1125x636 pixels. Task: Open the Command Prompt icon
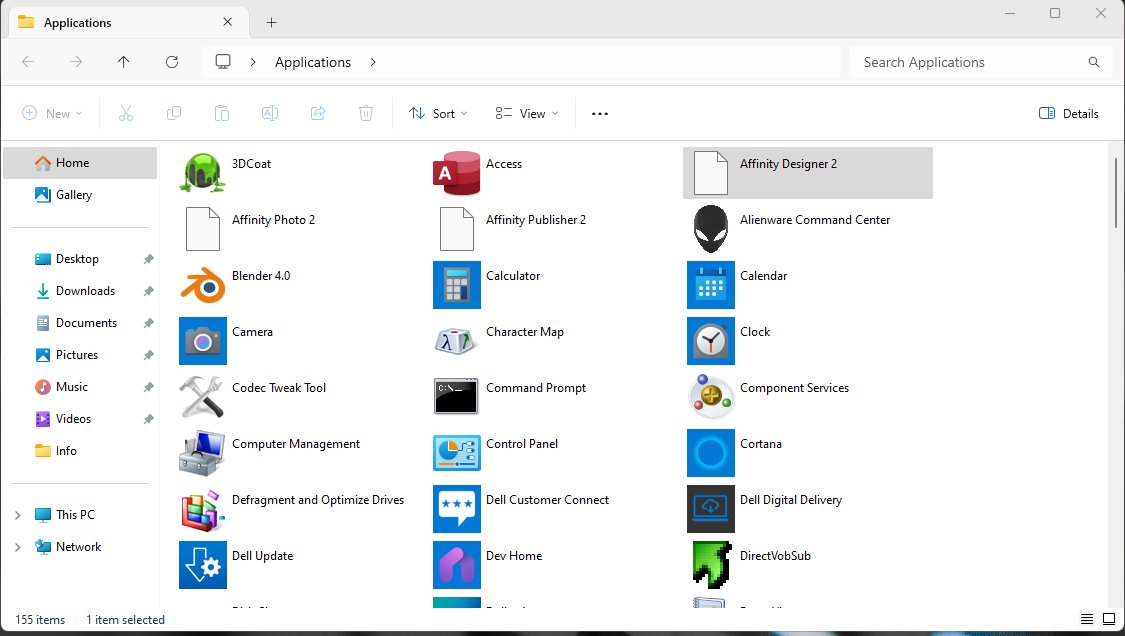click(456, 396)
